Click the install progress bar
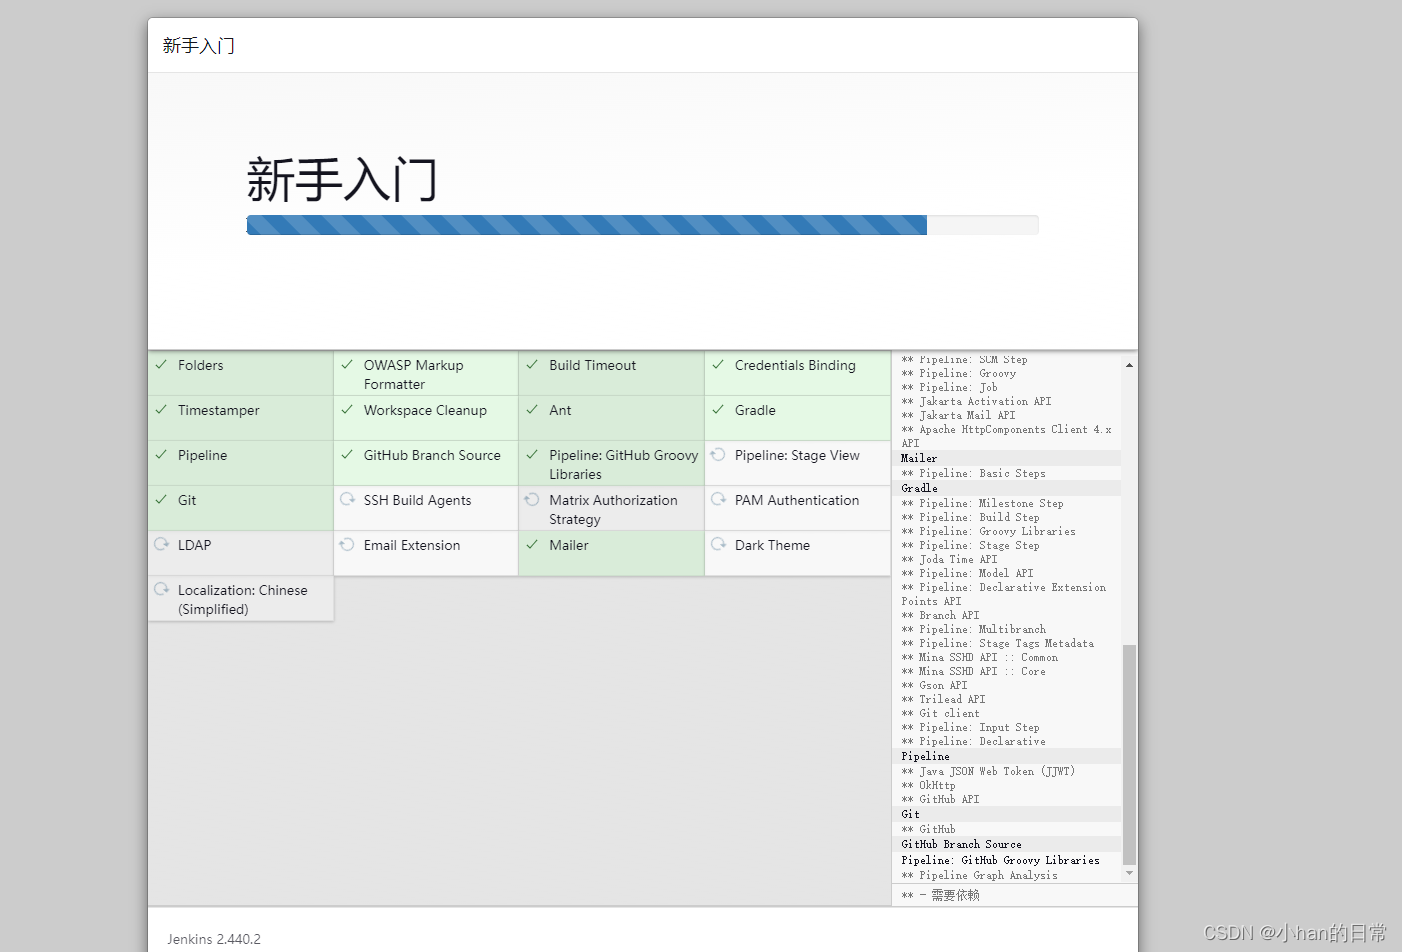The height and width of the screenshot is (952, 1402). (x=642, y=225)
